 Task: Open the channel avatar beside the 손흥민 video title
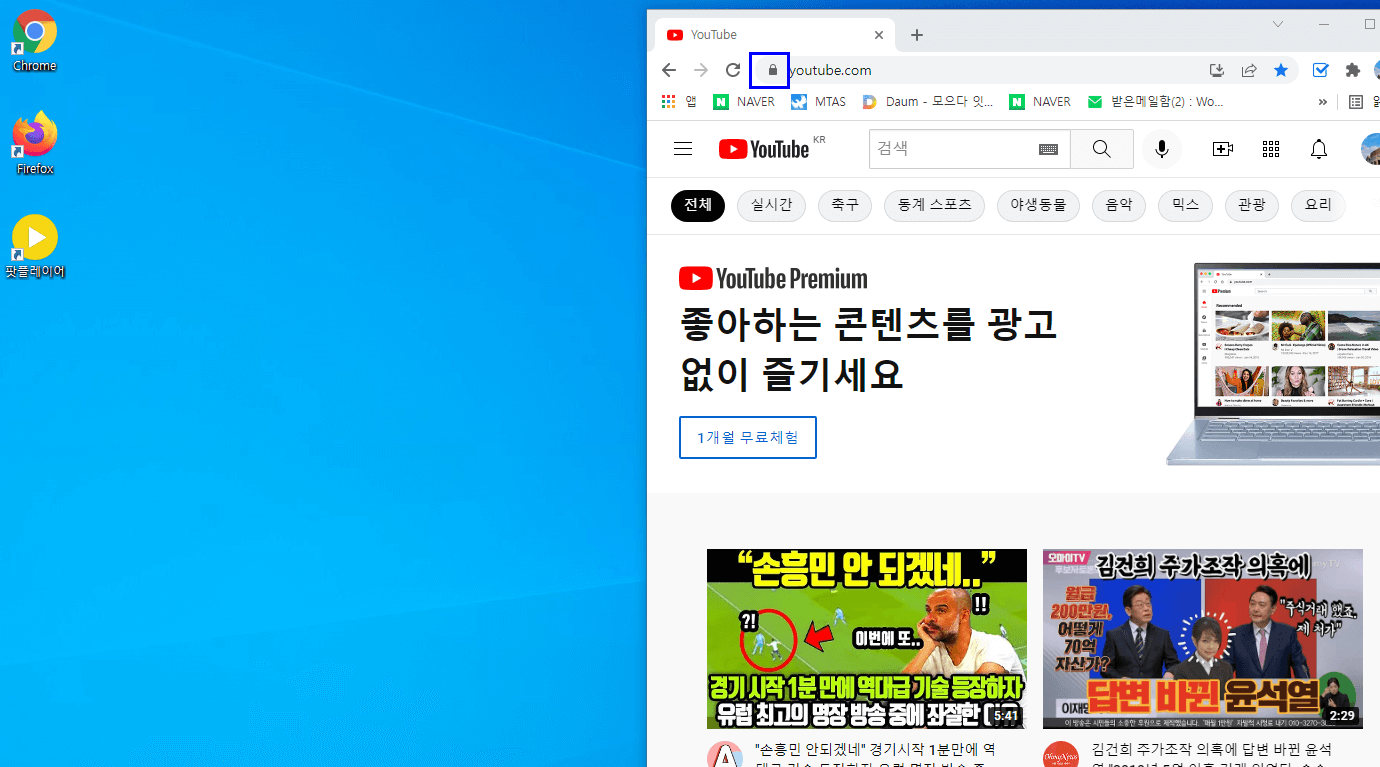click(x=725, y=755)
